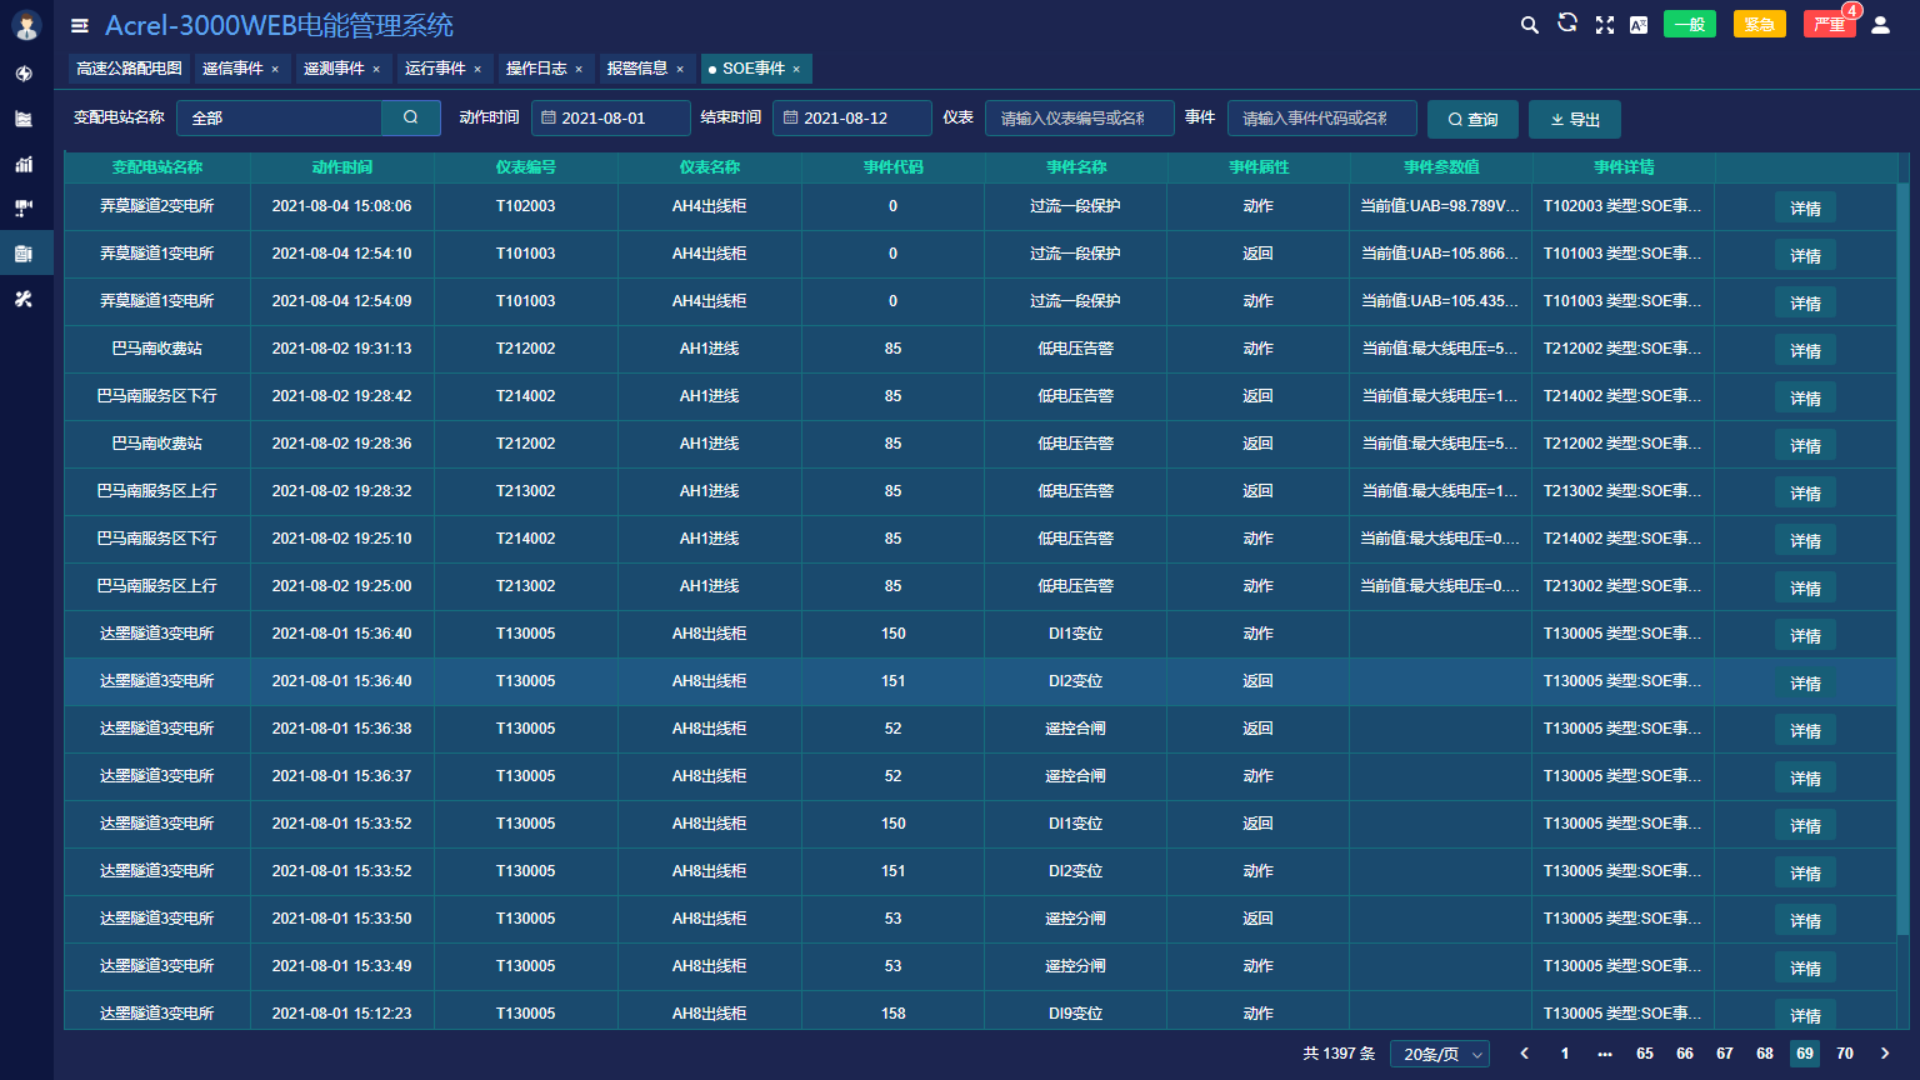Open the tools wrench sidebar icon

(x=24, y=299)
